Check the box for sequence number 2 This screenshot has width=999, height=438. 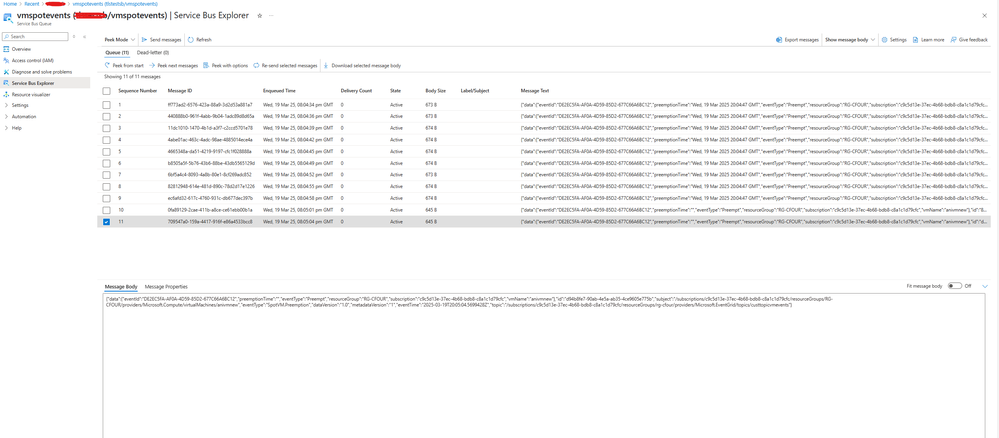106,116
